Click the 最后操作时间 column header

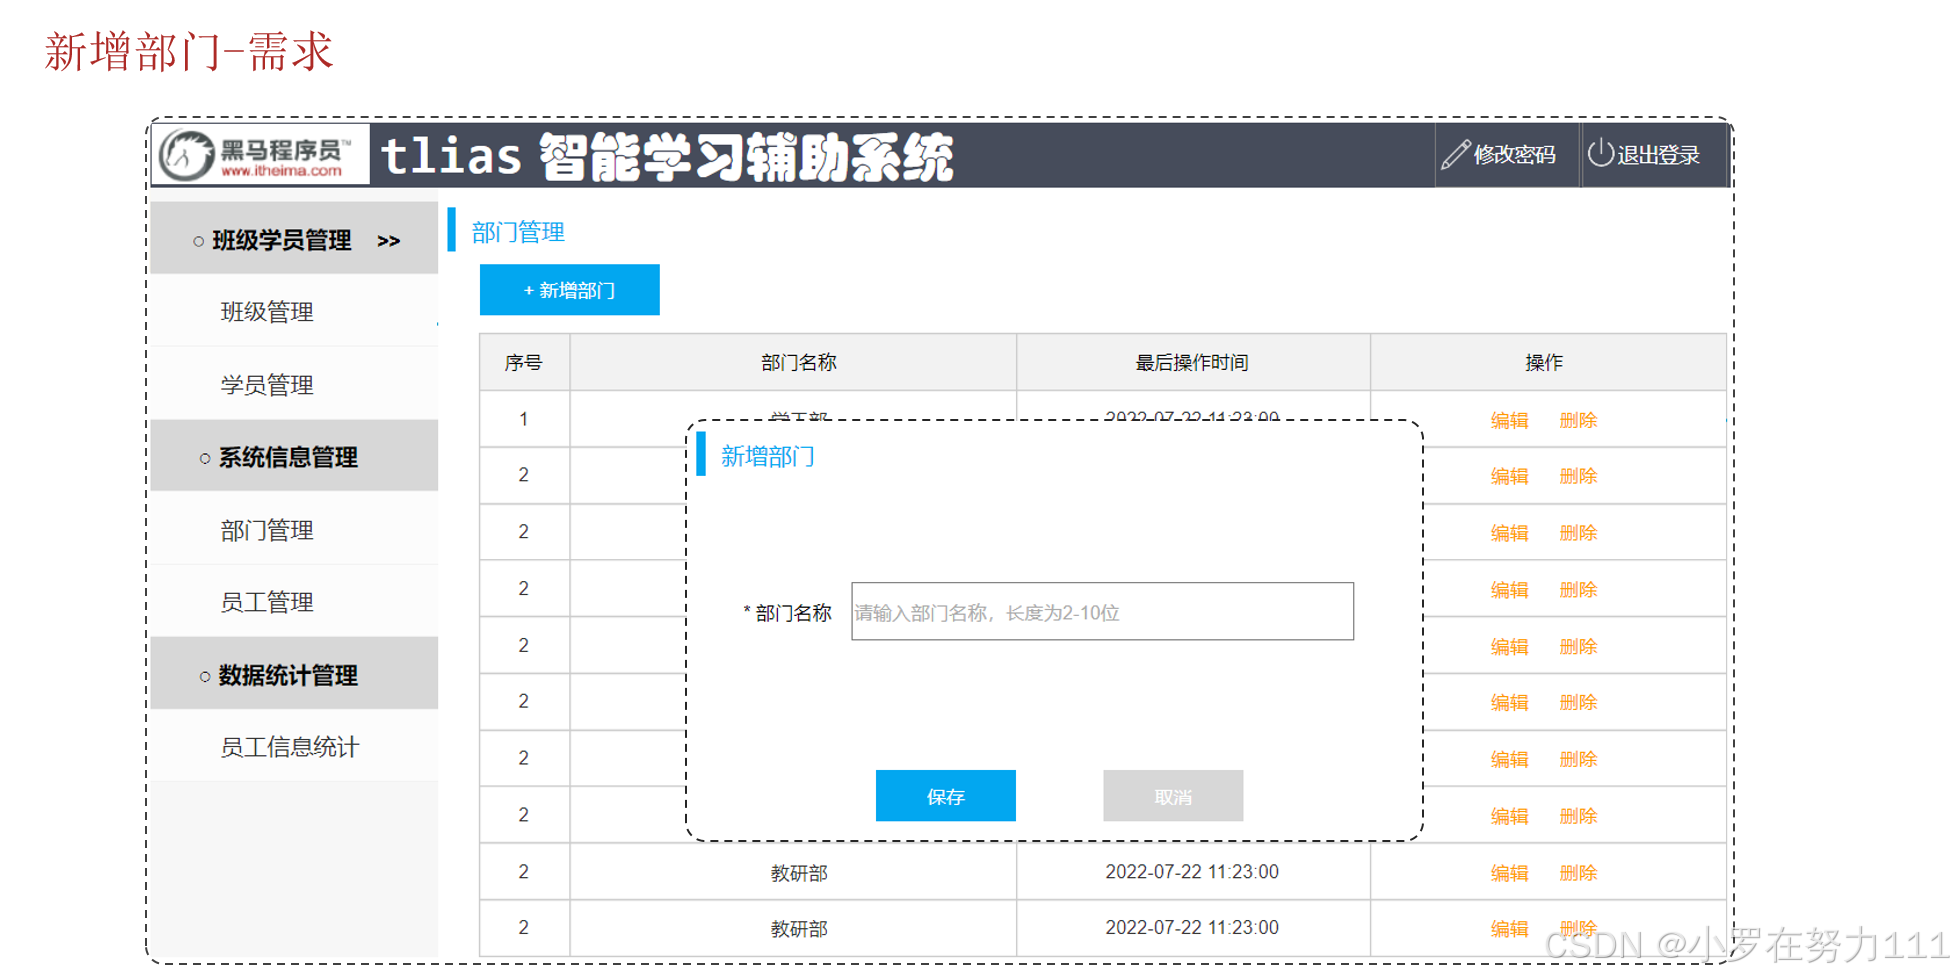(x=1192, y=362)
